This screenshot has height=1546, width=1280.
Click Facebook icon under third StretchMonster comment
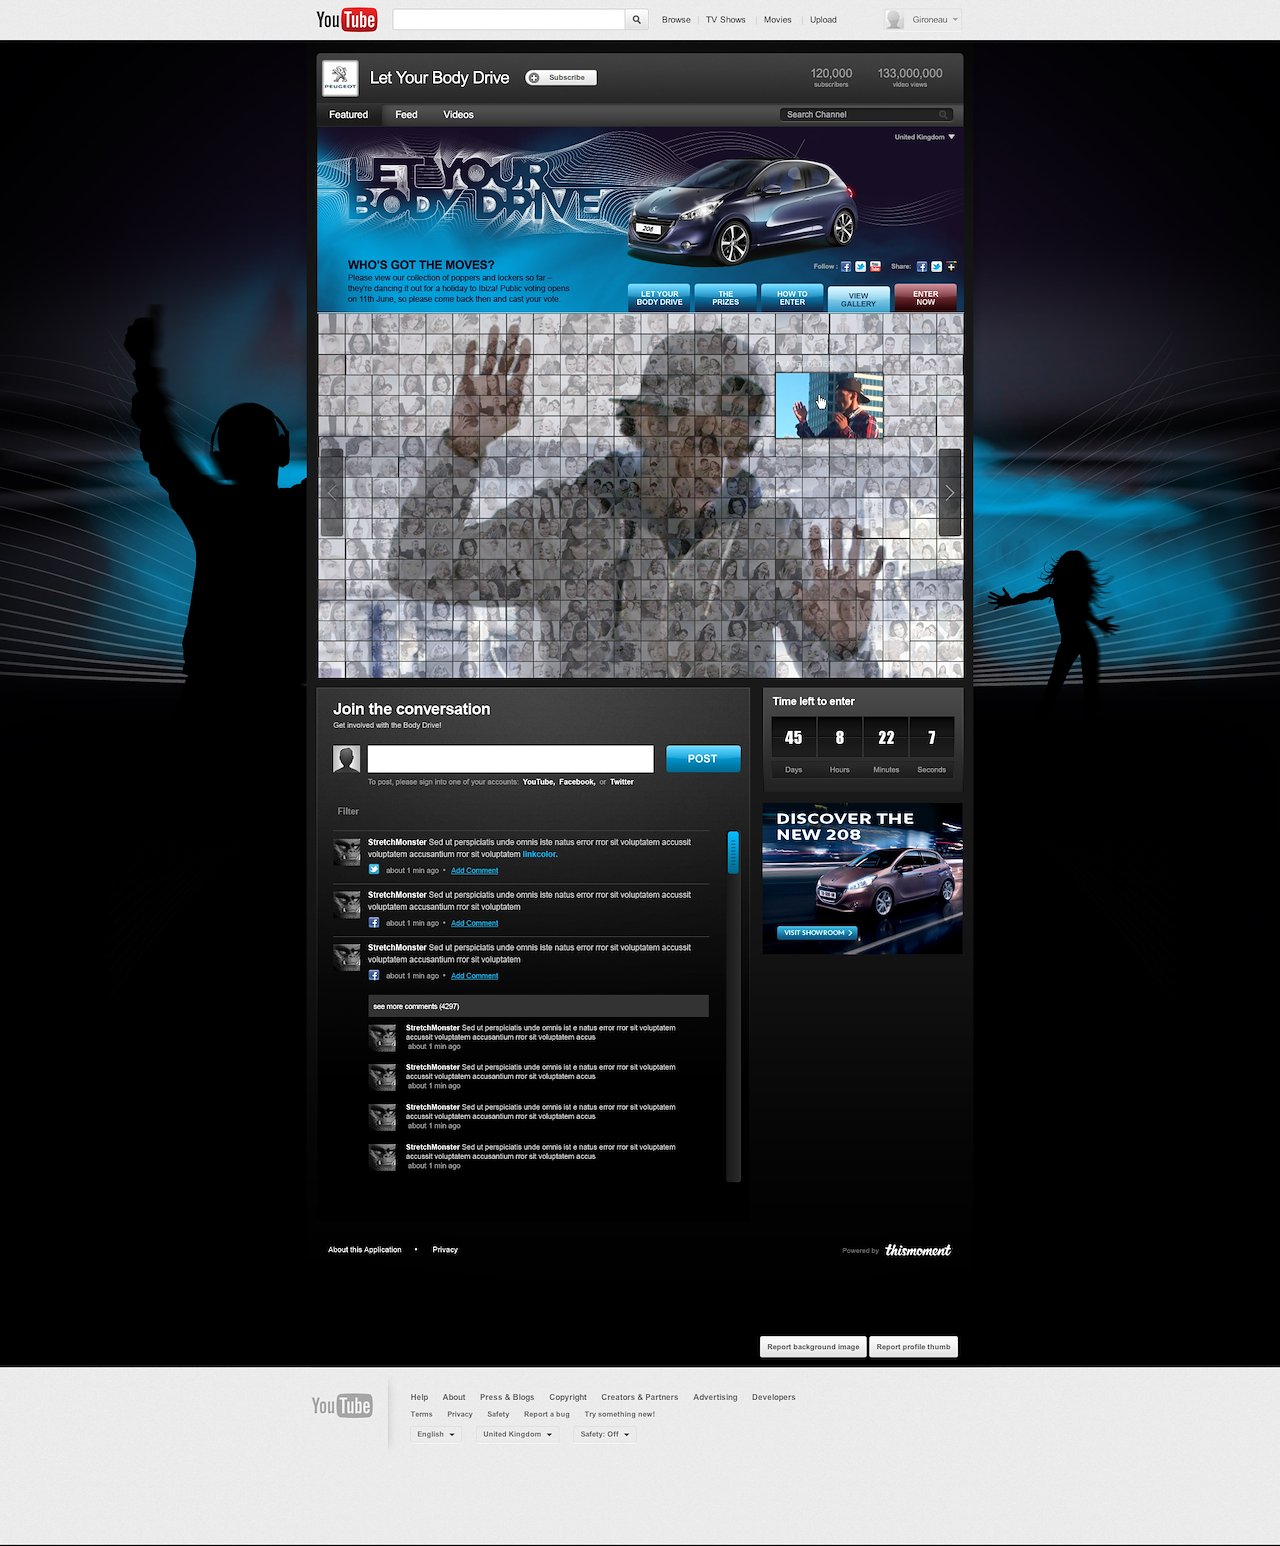(374, 975)
